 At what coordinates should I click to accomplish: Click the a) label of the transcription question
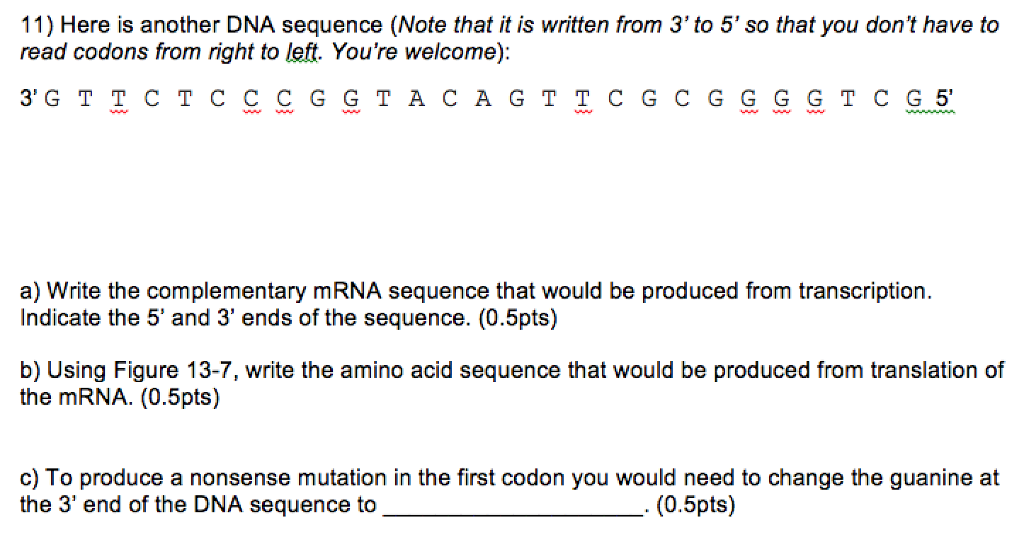30,291
